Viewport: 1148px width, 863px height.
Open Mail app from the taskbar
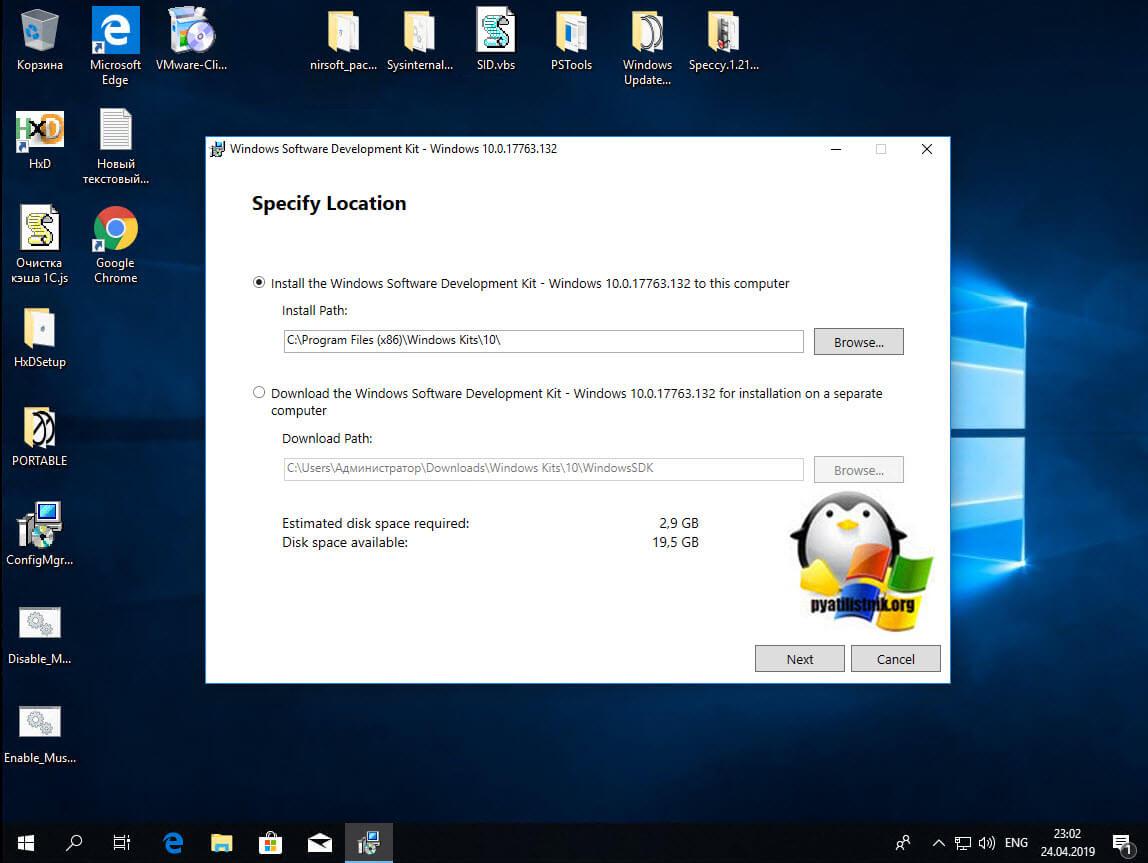click(x=319, y=843)
